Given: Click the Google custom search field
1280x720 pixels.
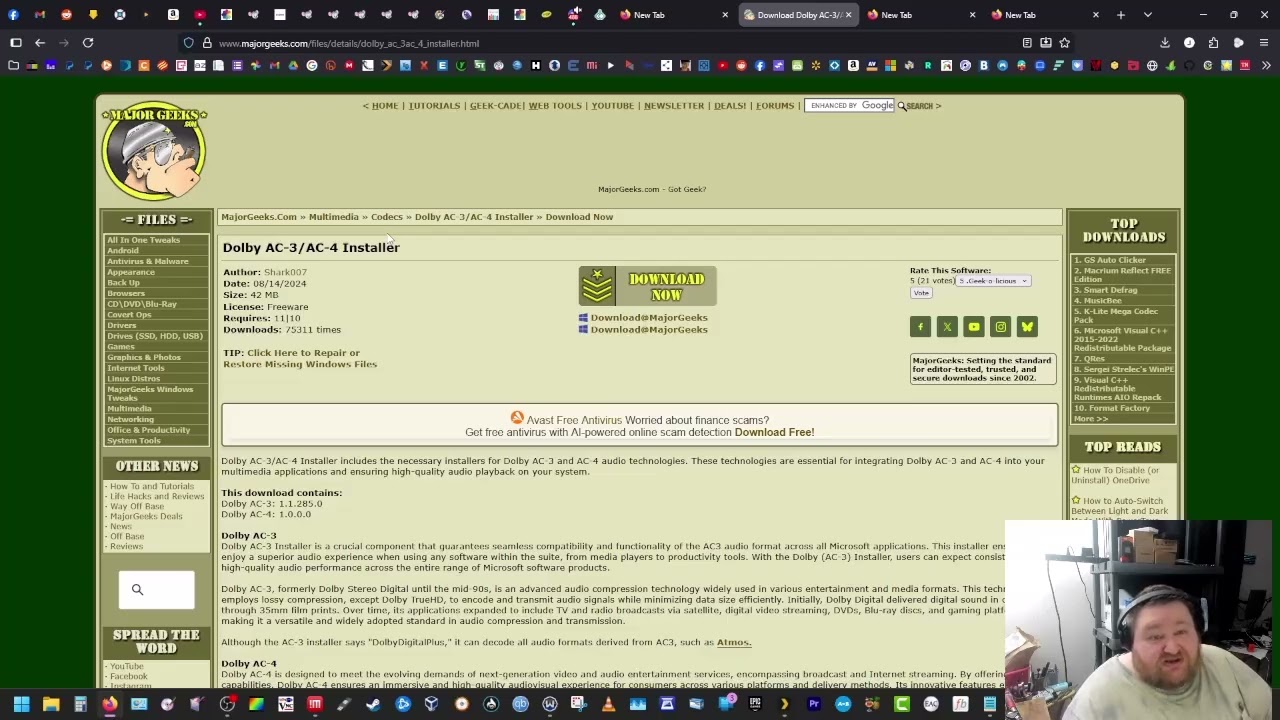Looking at the screenshot, I should [x=850, y=106].
